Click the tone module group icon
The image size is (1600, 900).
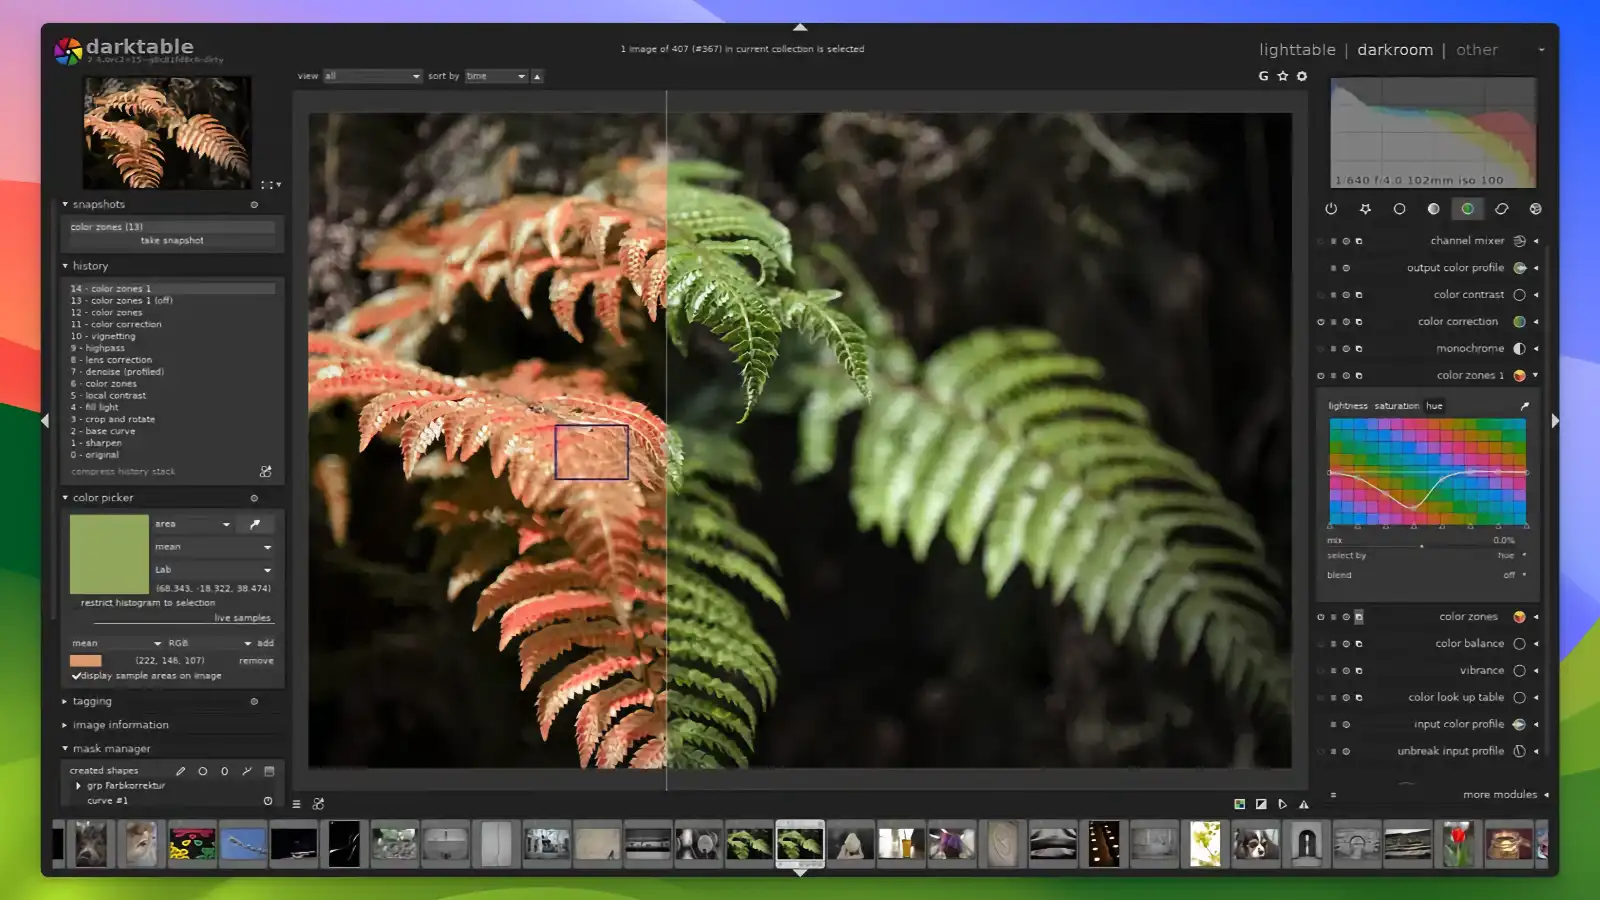click(1433, 209)
